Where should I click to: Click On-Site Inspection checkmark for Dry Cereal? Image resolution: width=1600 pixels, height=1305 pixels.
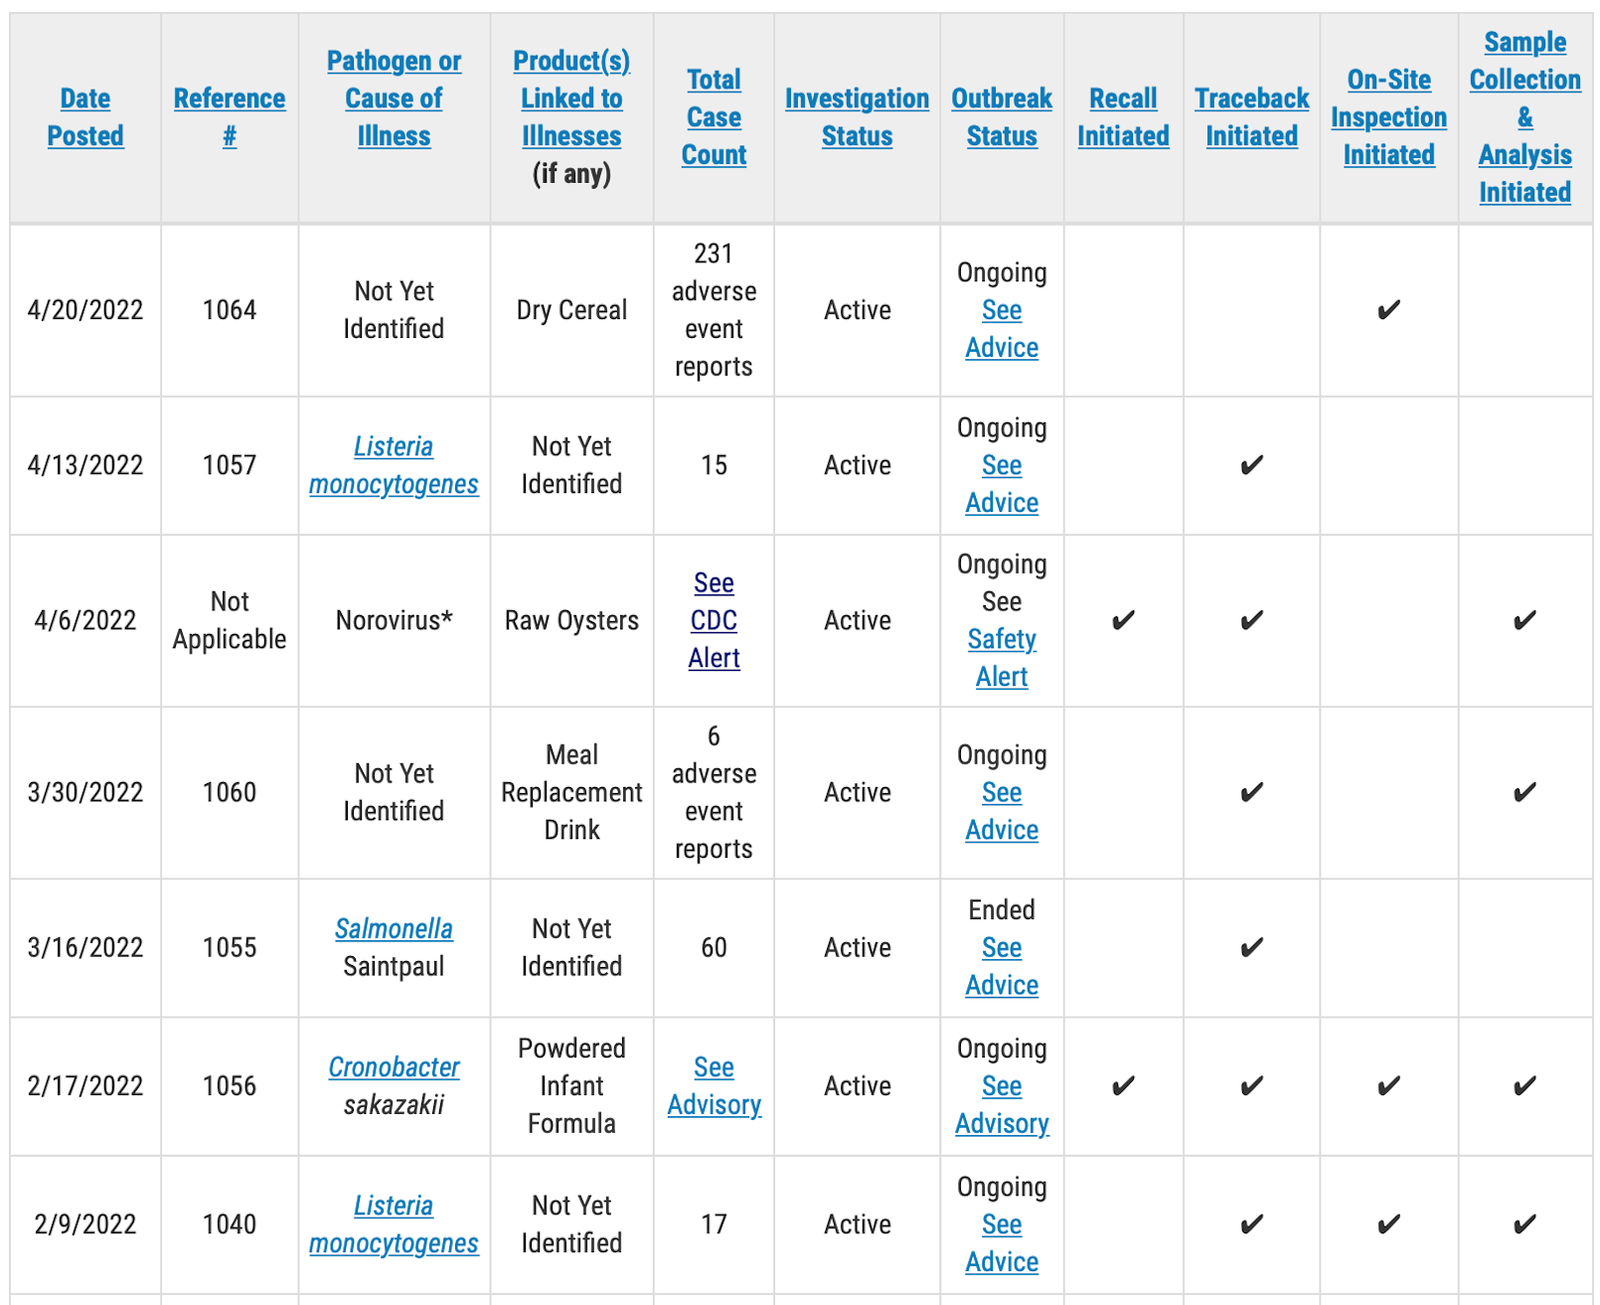(x=1388, y=310)
